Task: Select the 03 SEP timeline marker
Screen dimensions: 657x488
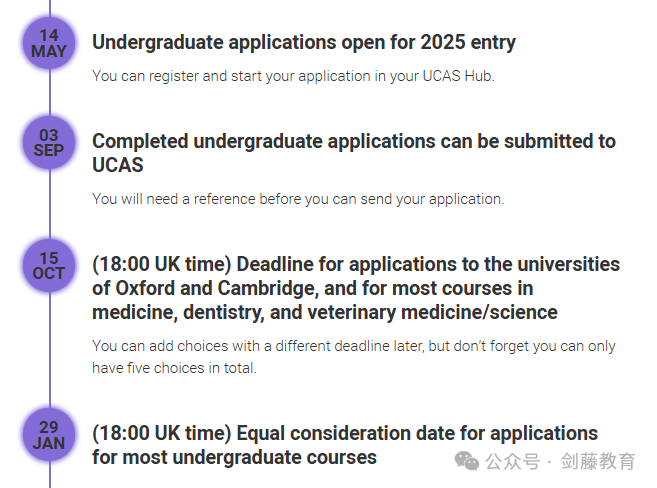Action: [x=49, y=143]
